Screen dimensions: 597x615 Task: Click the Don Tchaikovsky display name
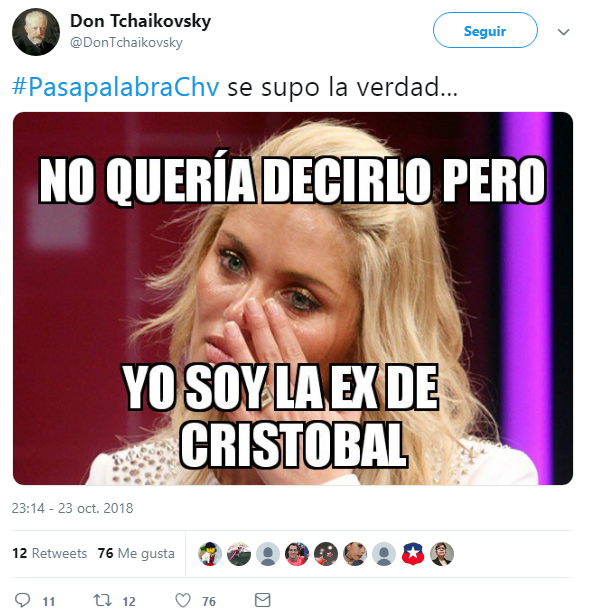coord(140,21)
